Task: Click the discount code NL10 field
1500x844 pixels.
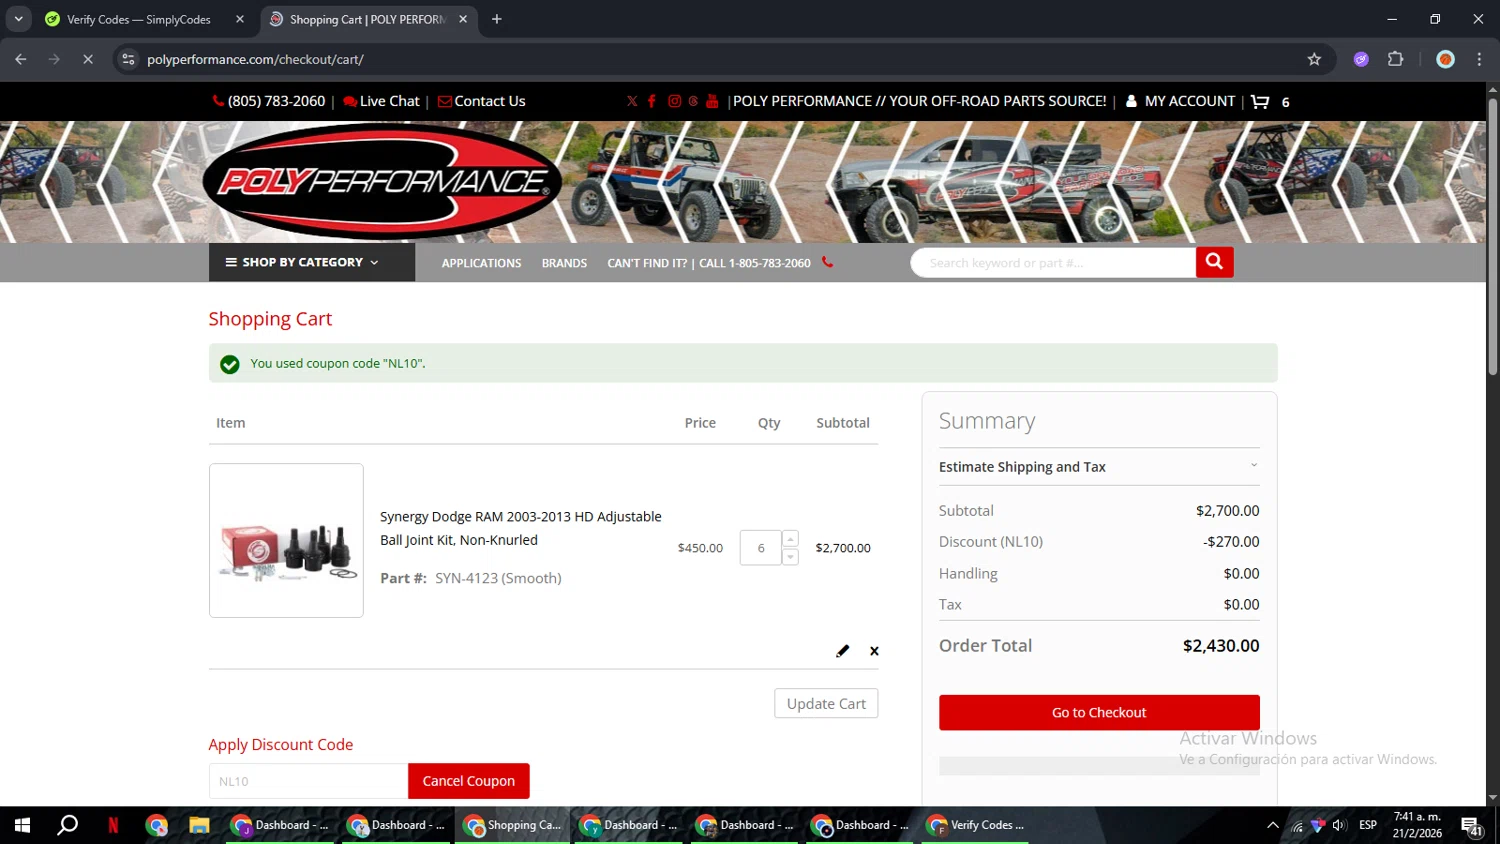Action: (308, 781)
